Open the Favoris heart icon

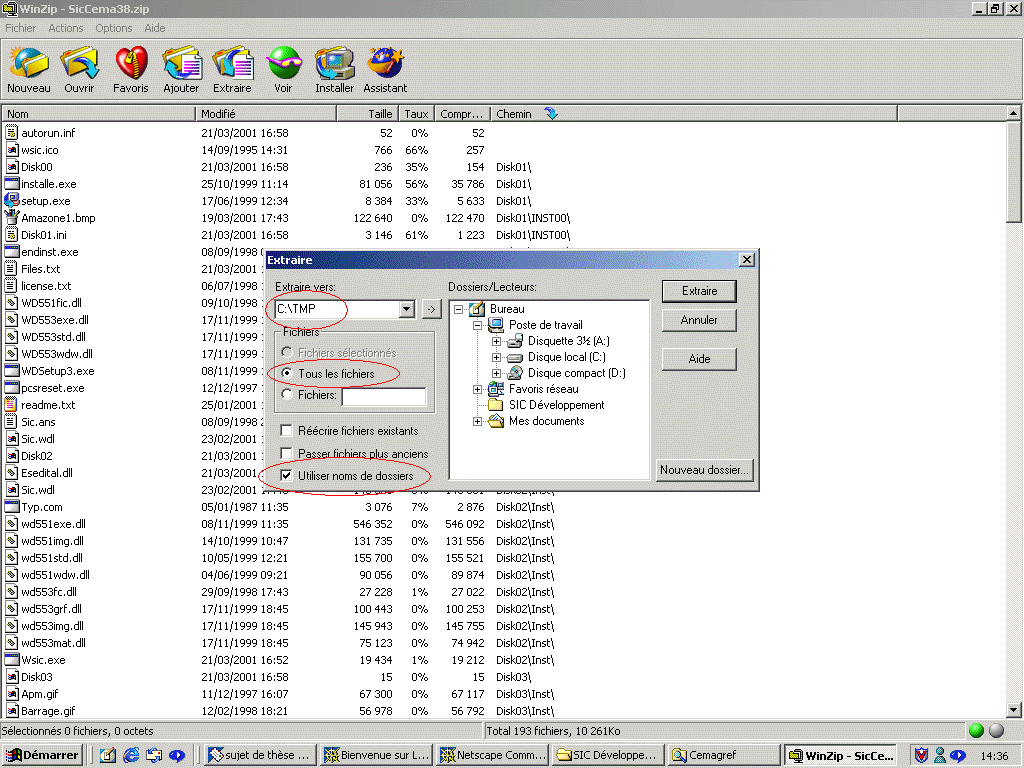131,63
